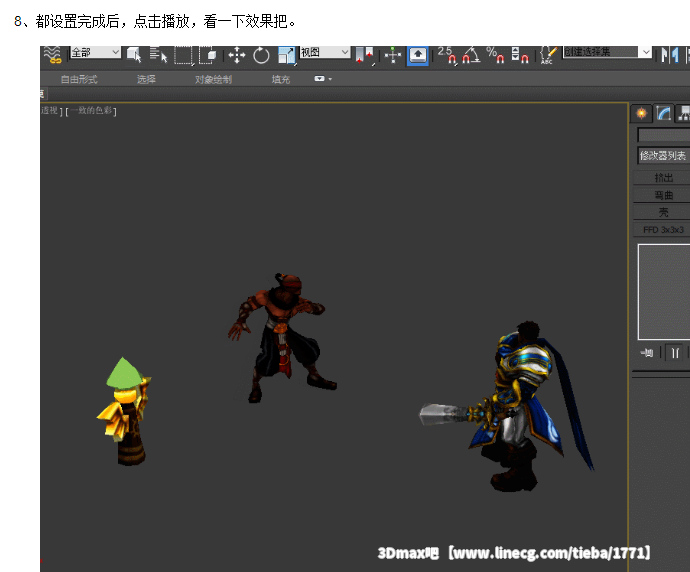Activate the Select and Move tool

(237, 55)
